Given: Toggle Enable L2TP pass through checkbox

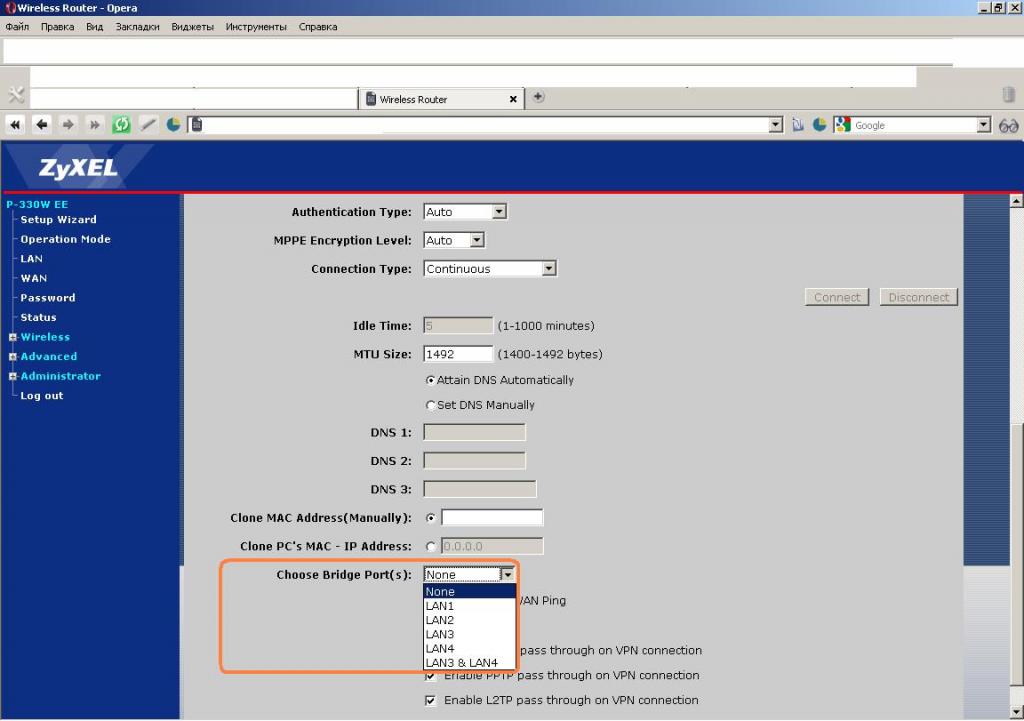Looking at the screenshot, I should 431,700.
